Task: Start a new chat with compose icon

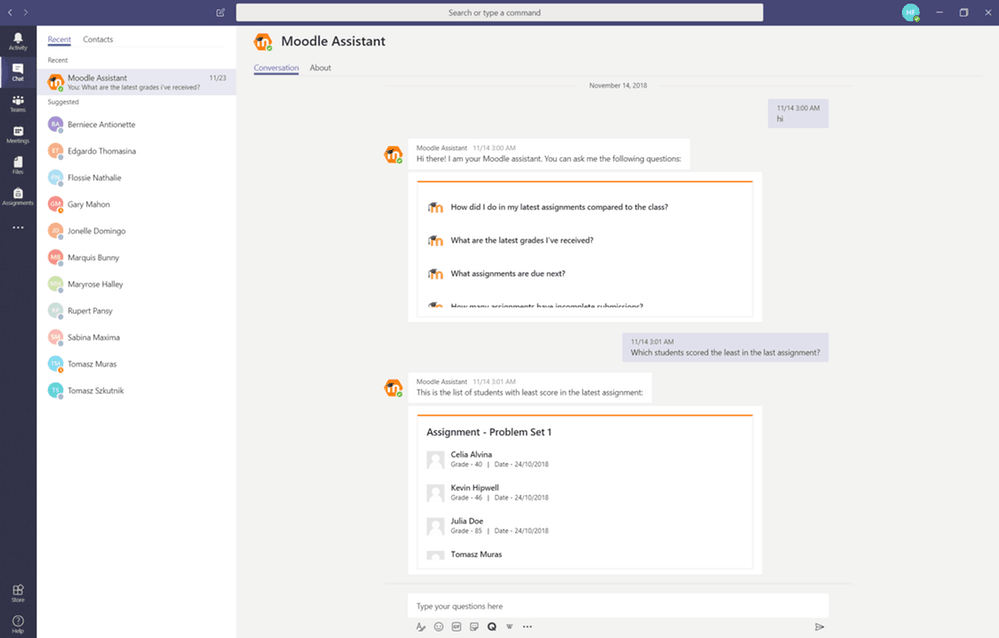Action: 220,13
